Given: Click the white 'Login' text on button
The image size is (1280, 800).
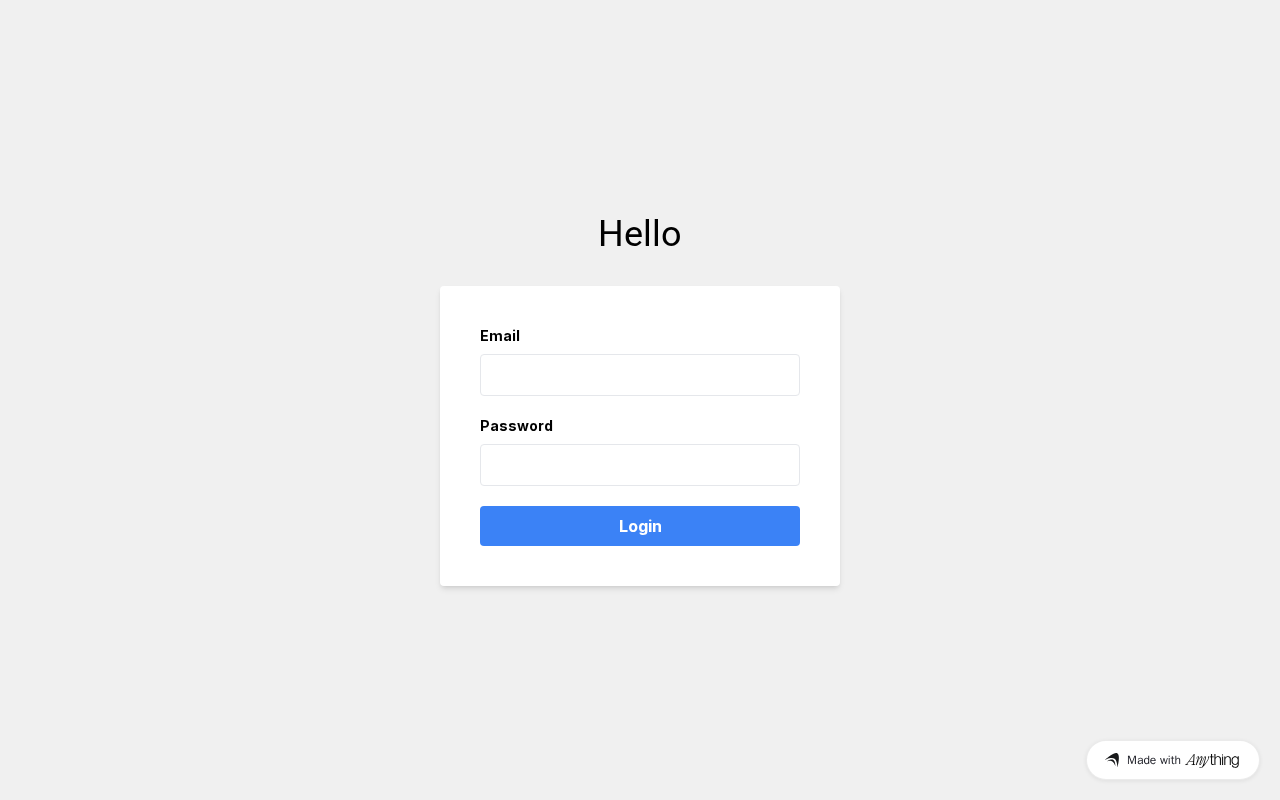Looking at the screenshot, I should [x=640, y=526].
